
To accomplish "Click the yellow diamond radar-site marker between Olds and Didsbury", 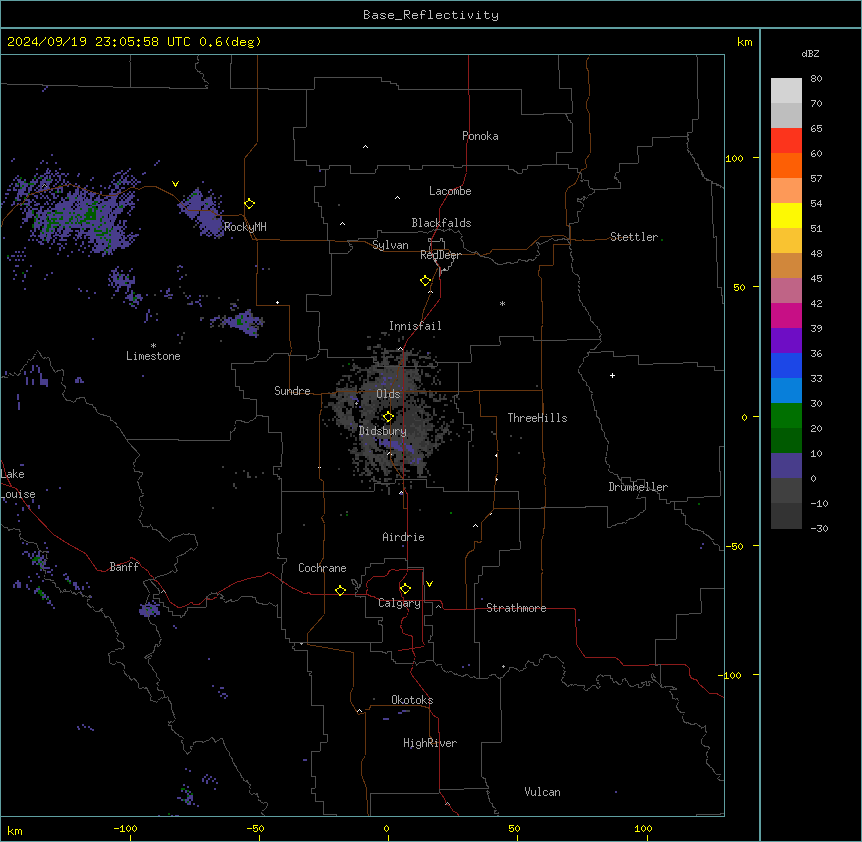I will point(389,417).
